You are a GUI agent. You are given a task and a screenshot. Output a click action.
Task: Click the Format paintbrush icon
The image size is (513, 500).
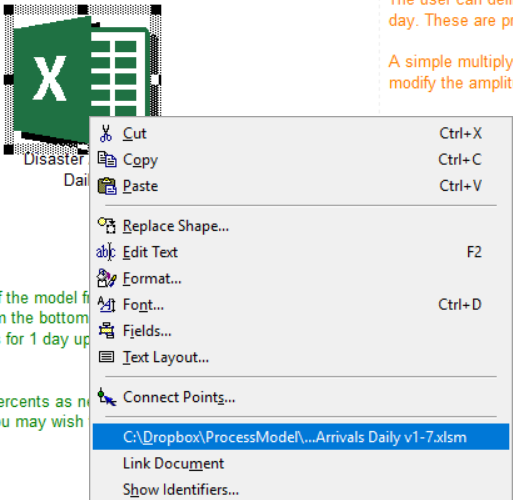coord(107,278)
